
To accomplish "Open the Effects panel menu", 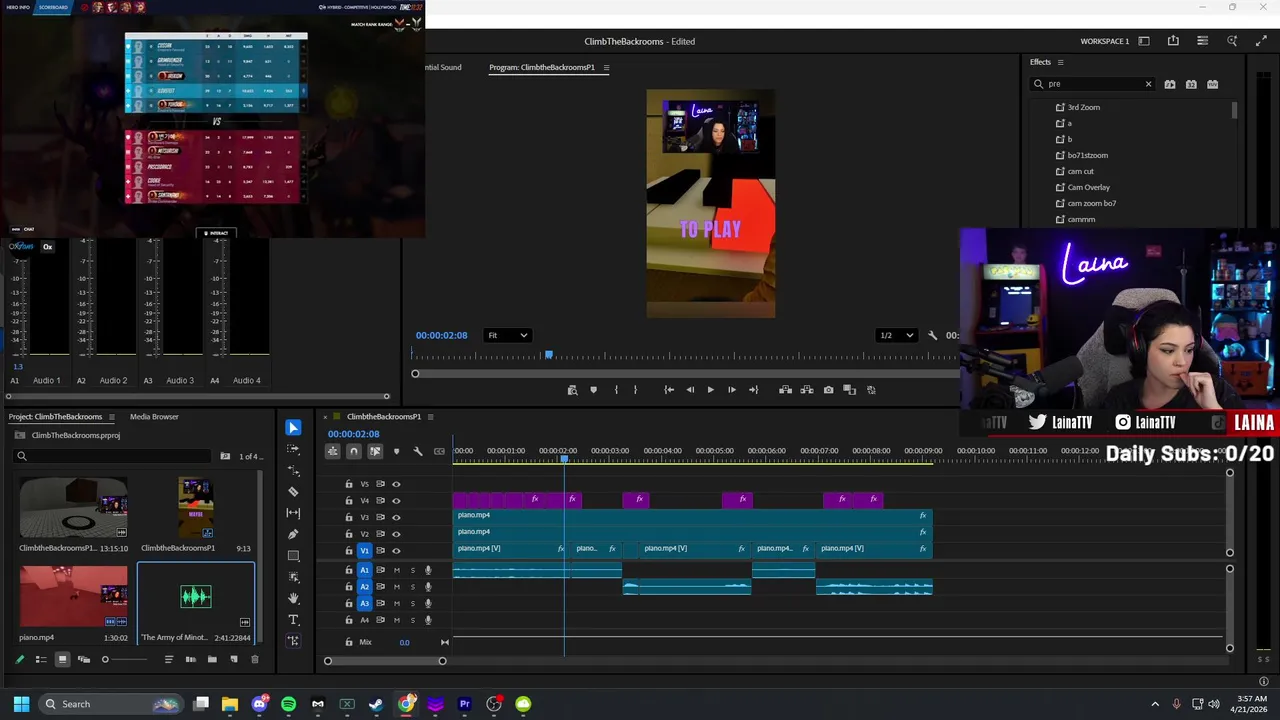I will [1060, 62].
